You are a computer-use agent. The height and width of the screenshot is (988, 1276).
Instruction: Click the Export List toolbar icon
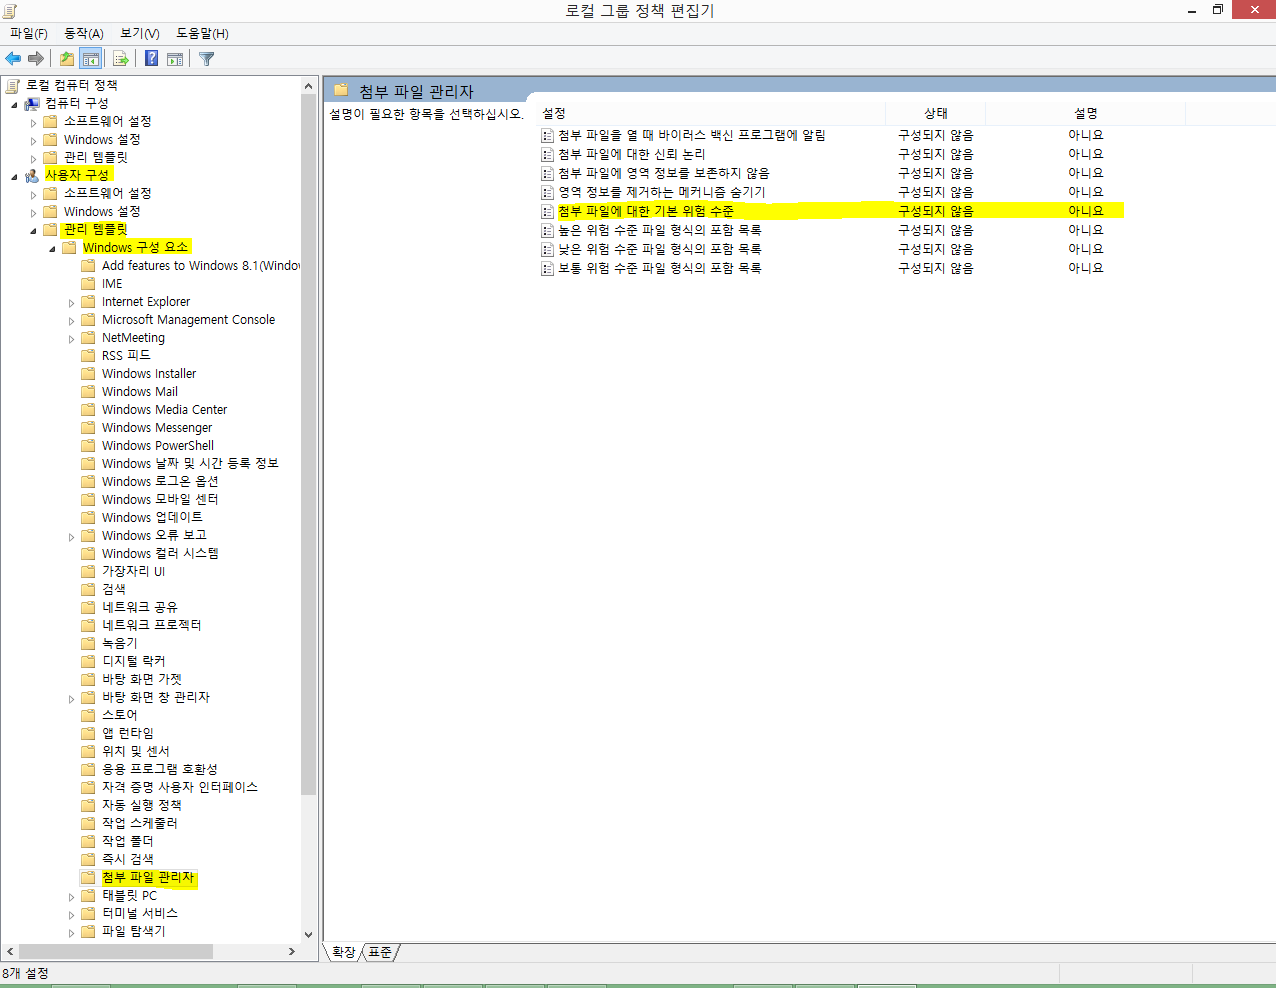point(121,59)
